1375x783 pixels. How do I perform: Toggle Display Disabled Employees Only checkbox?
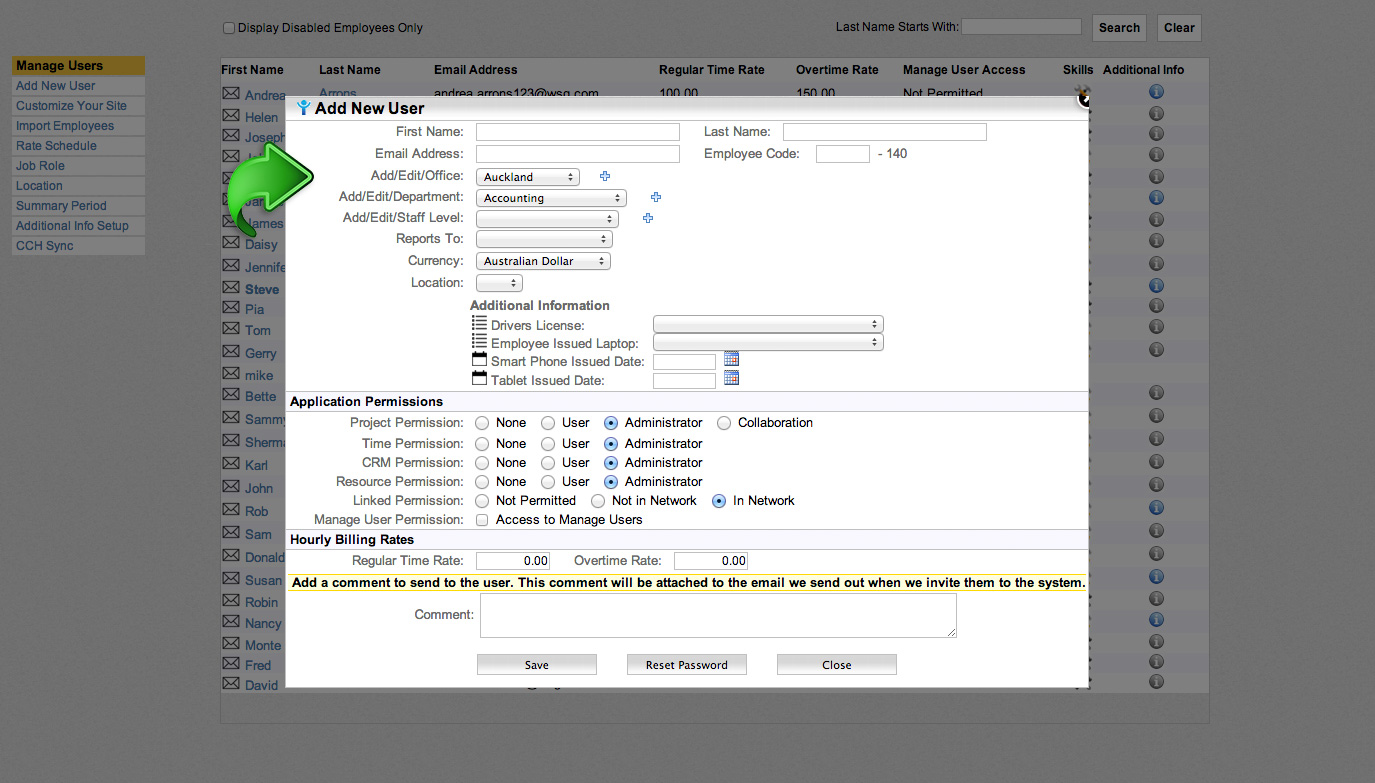coord(229,28)
